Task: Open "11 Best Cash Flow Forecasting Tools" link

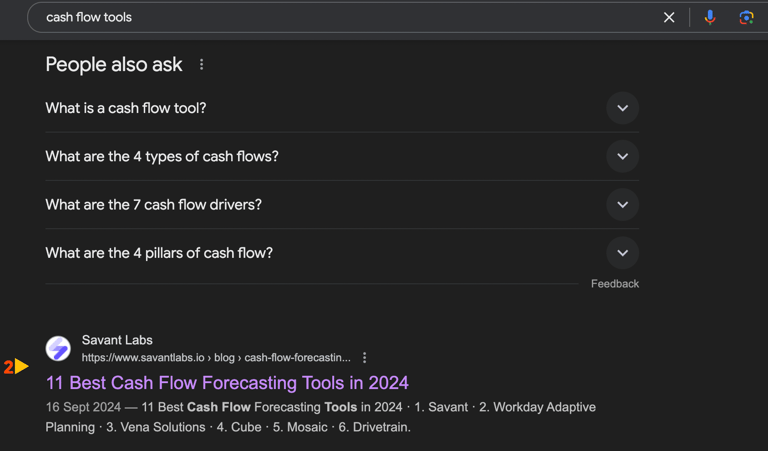Action: [x=227, y=383]
